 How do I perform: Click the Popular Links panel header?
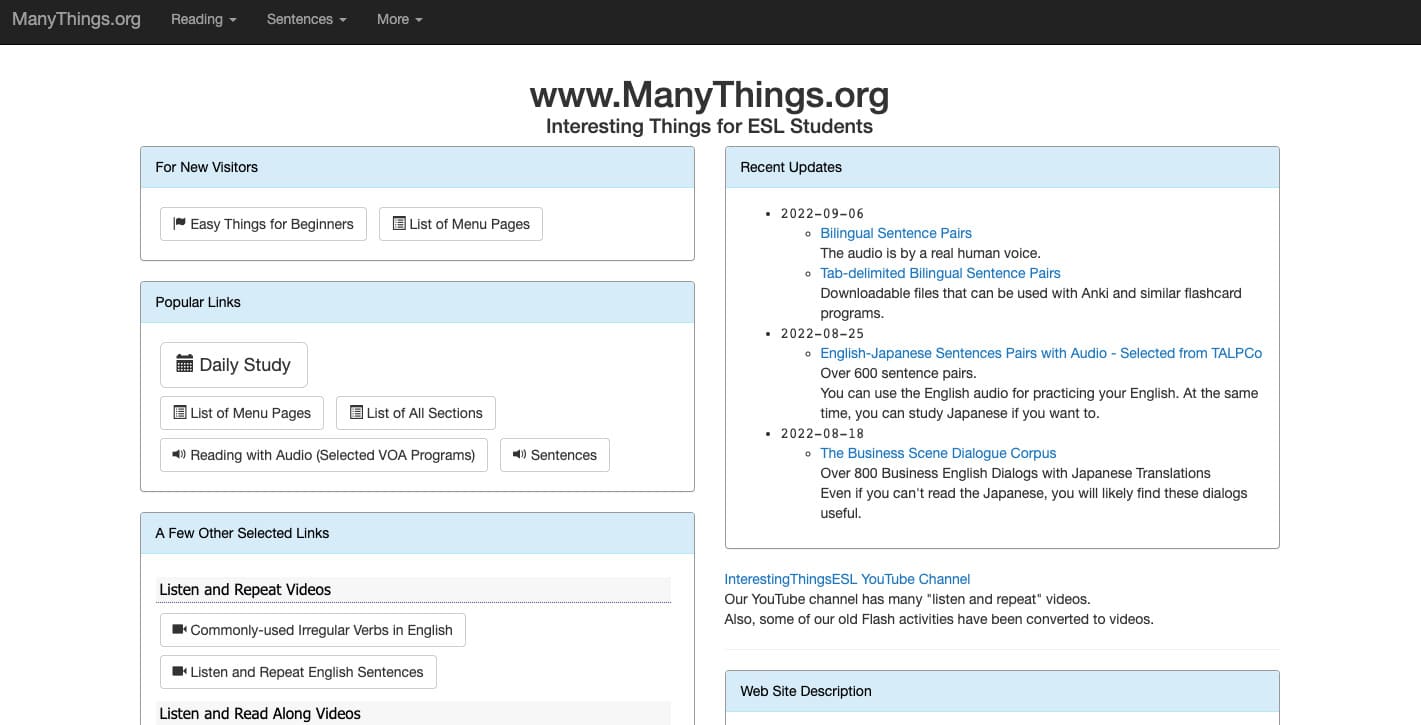417,302
